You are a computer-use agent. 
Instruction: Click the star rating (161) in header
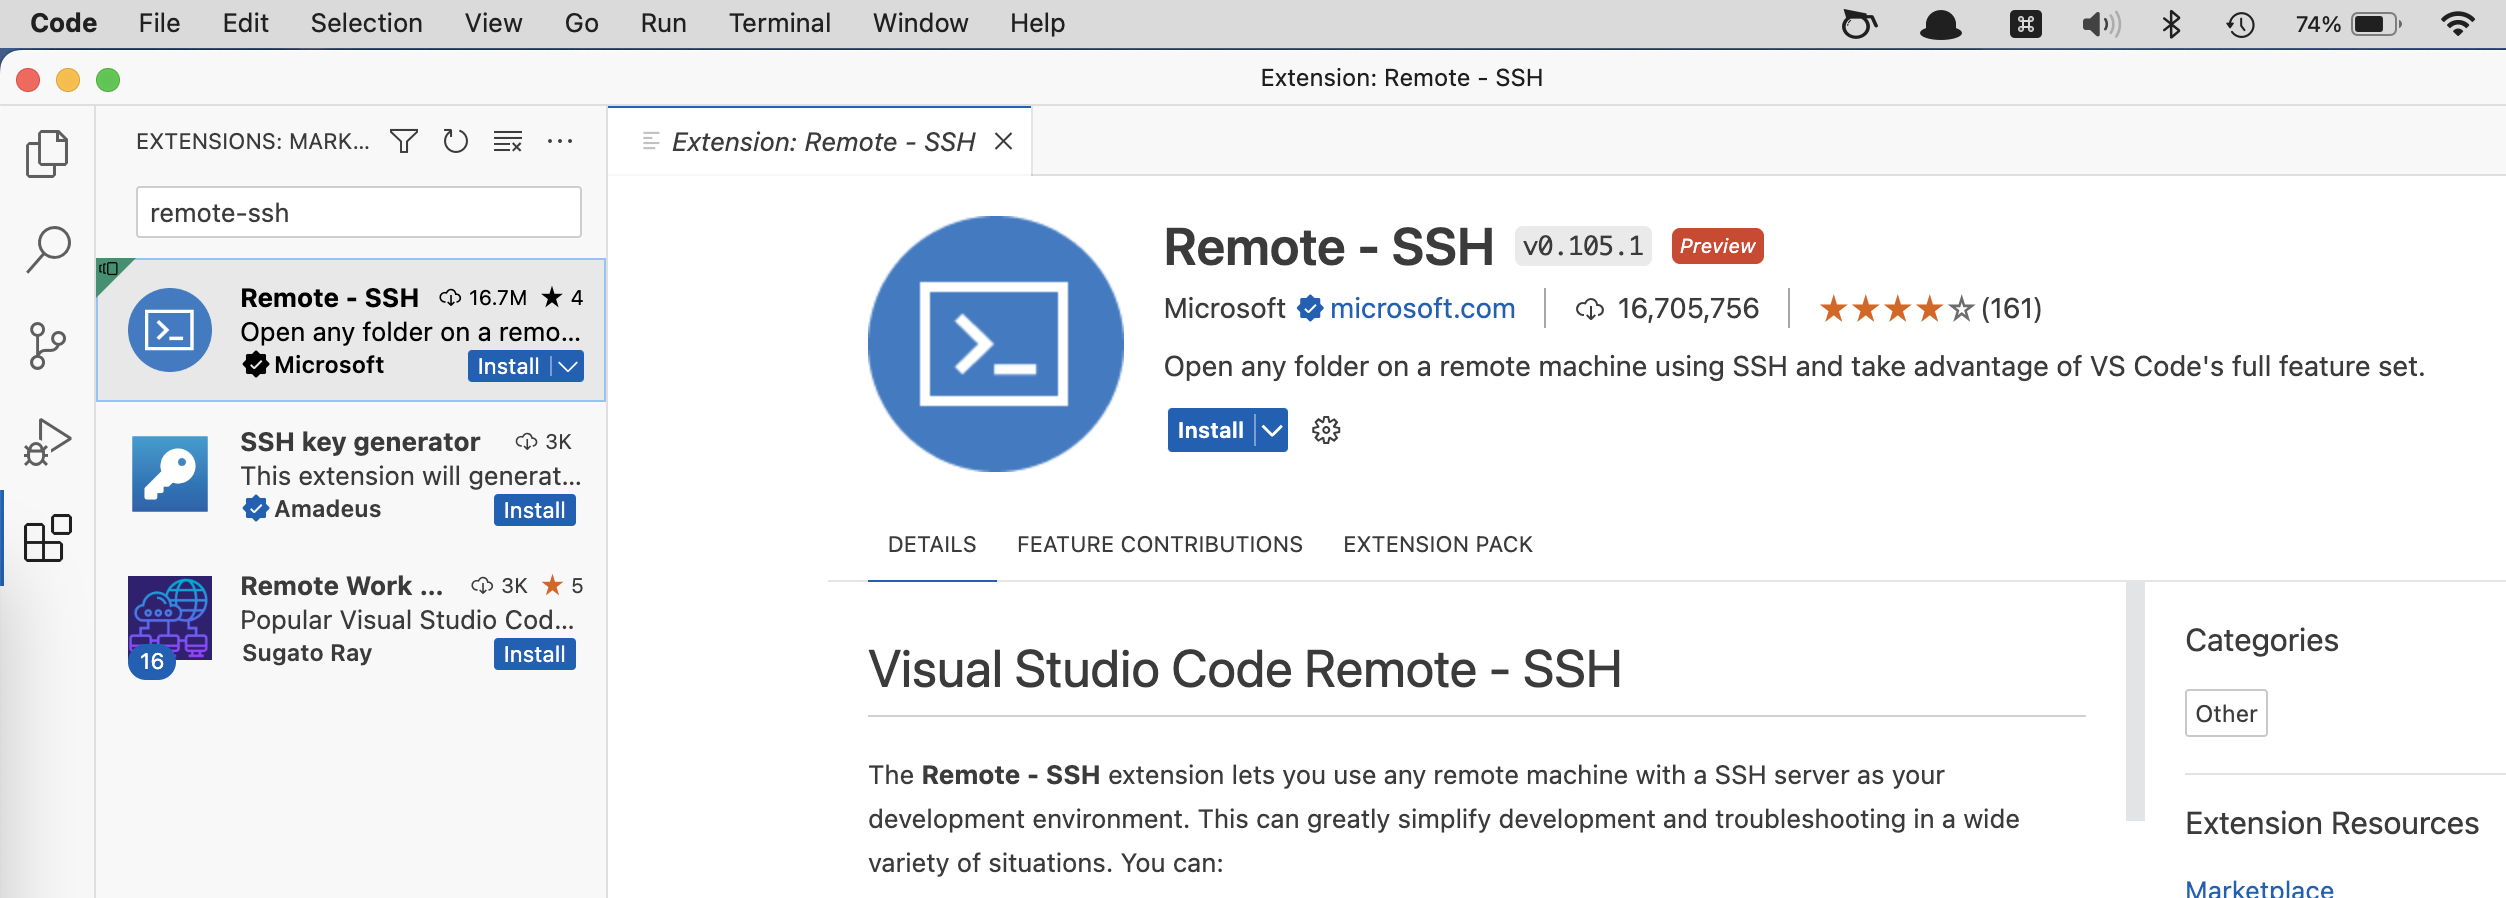pos(1930,308)
